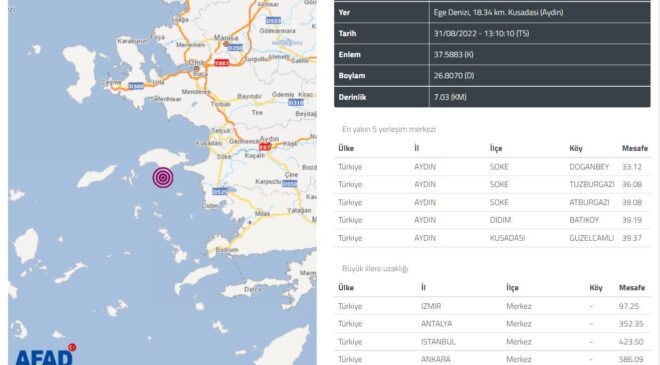Click the Izmir city marker on map
The height and width of the screenshot is (365, 660).
pyautogui.click(x=197, y=68)
